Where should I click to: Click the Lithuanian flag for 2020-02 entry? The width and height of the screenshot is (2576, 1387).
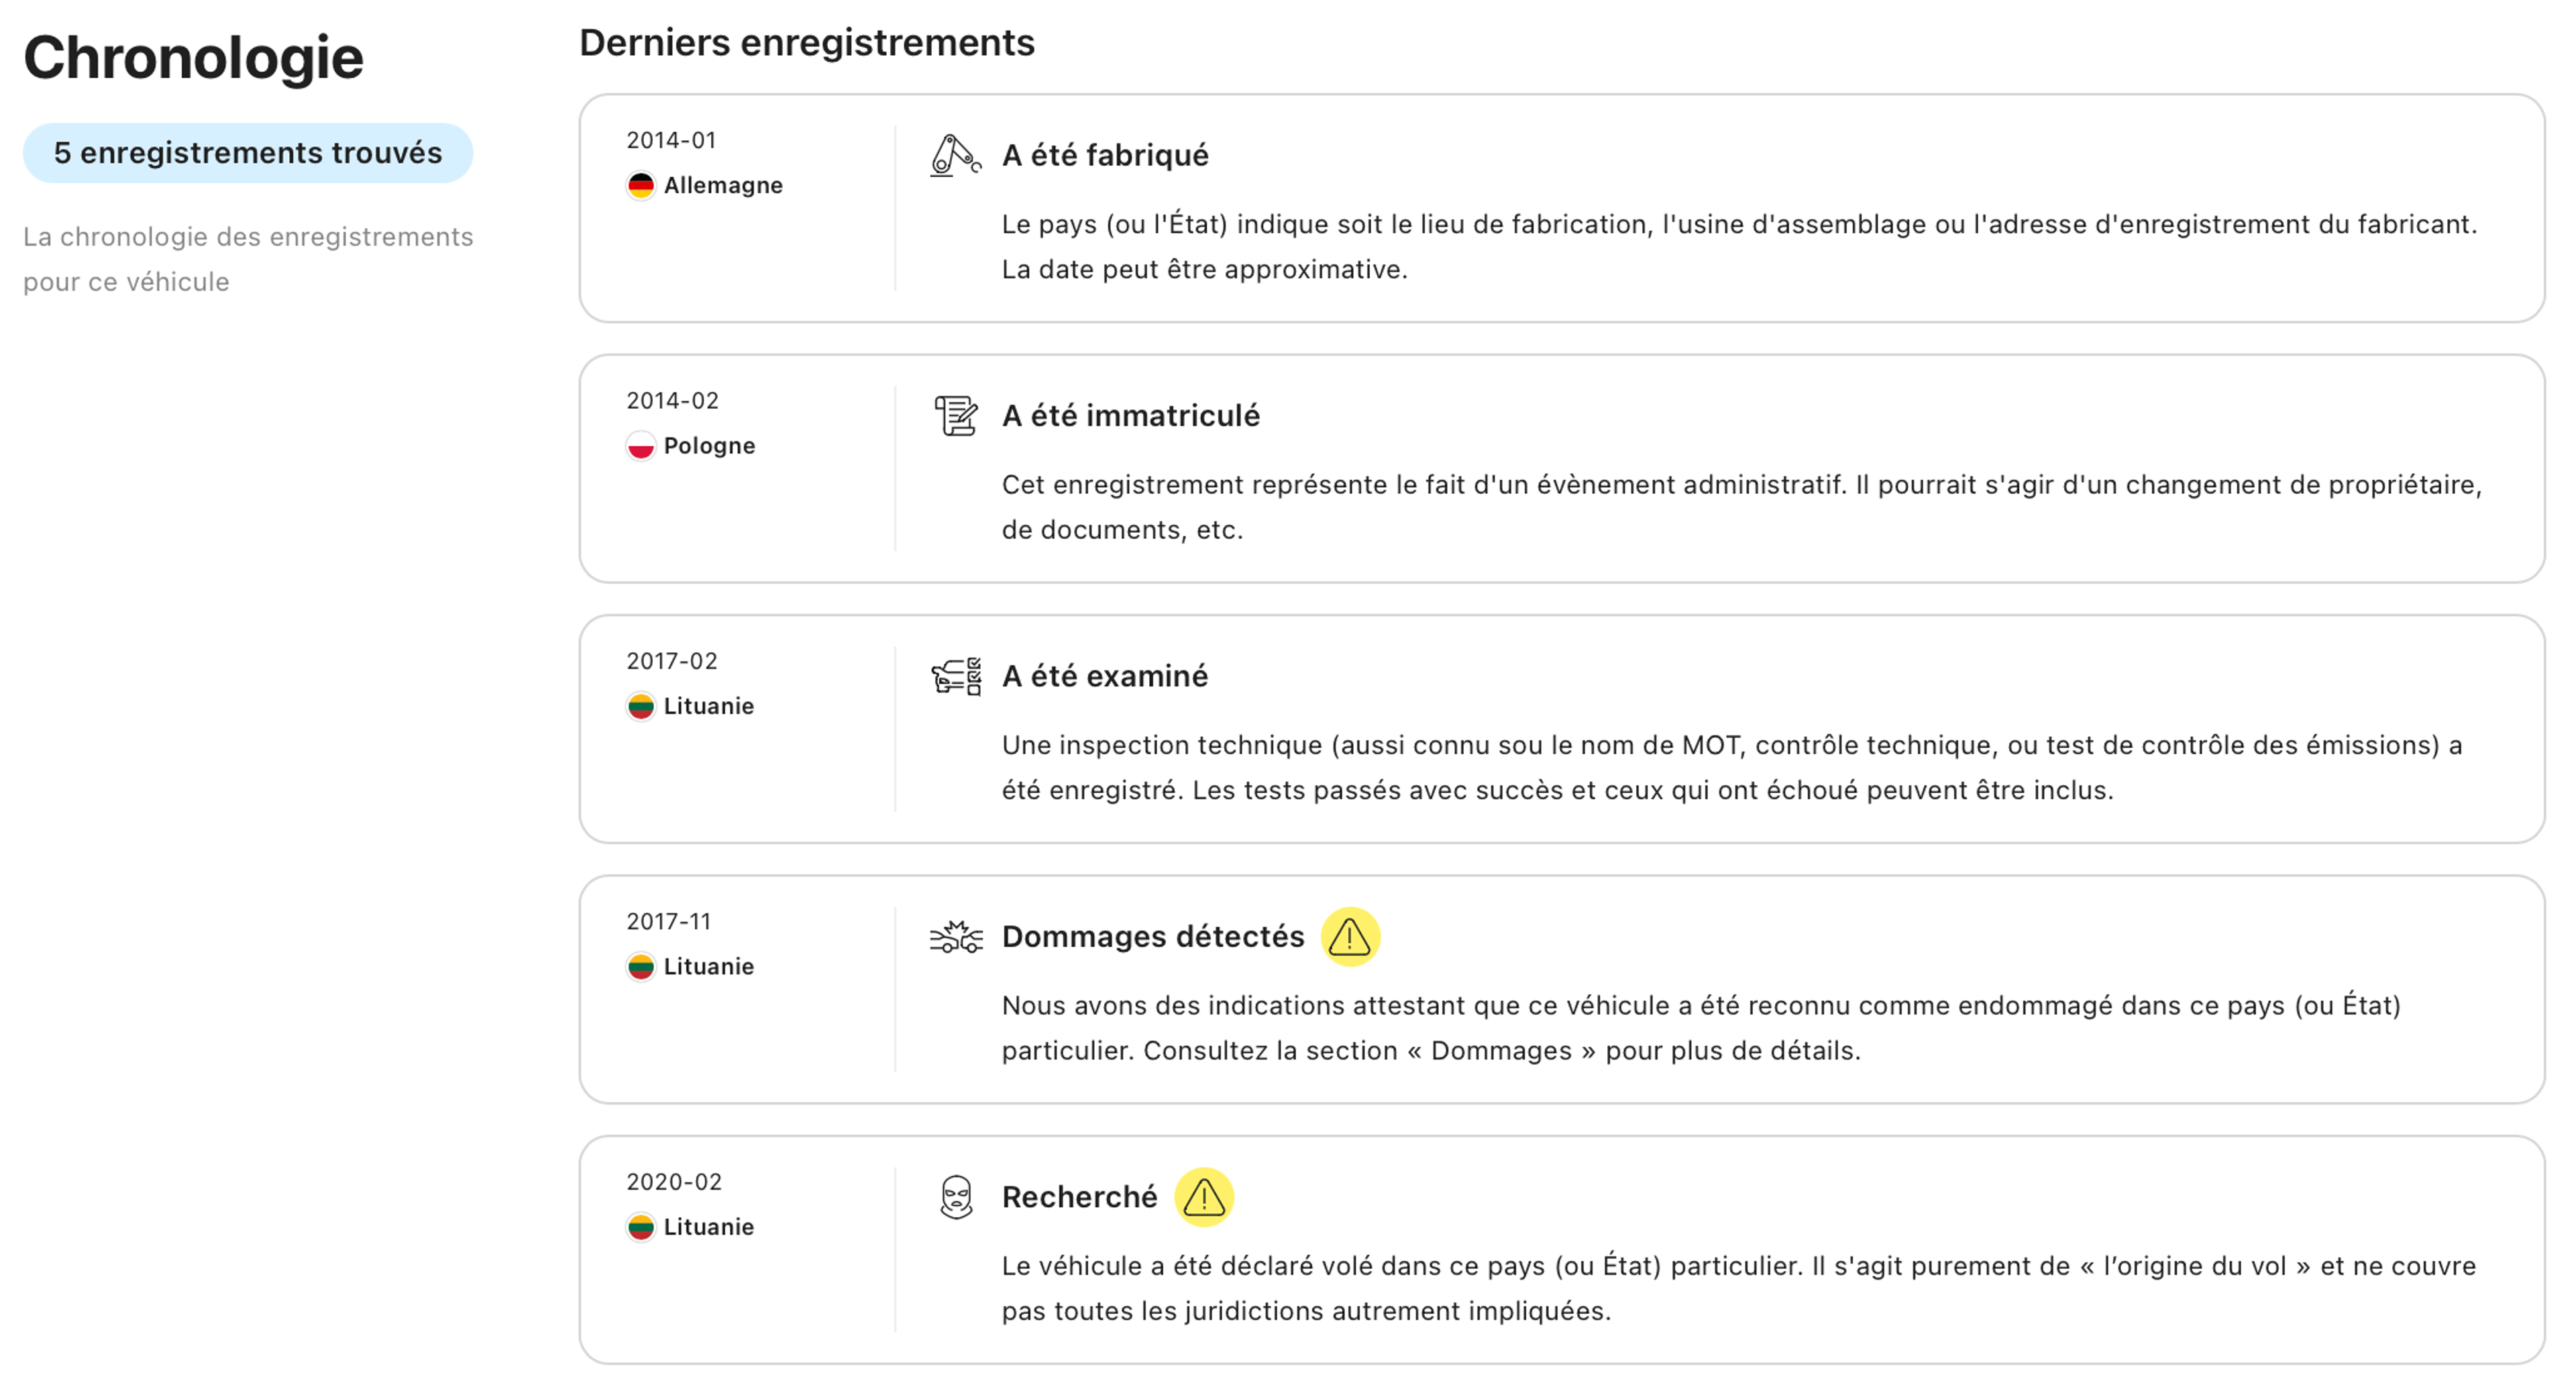pyautogui.click(x=640, y=1227)
